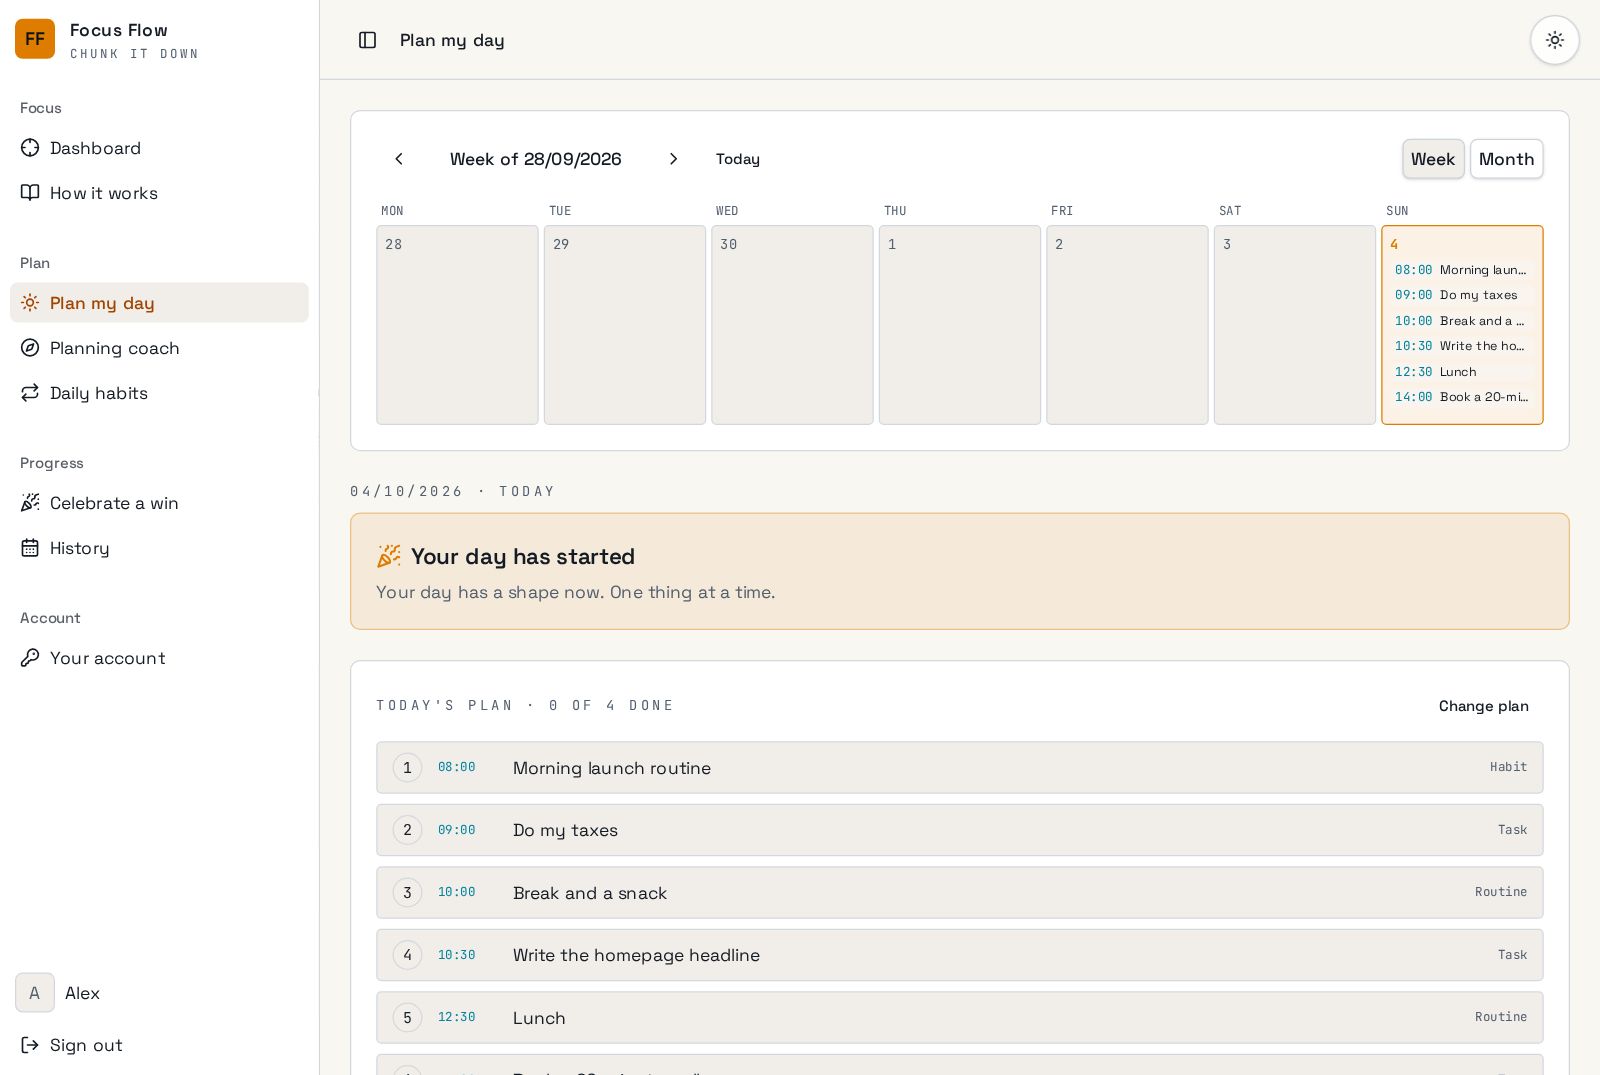Open Your account settings
This screenshot has width=1600, height=1075.
[x=160, y=658]
